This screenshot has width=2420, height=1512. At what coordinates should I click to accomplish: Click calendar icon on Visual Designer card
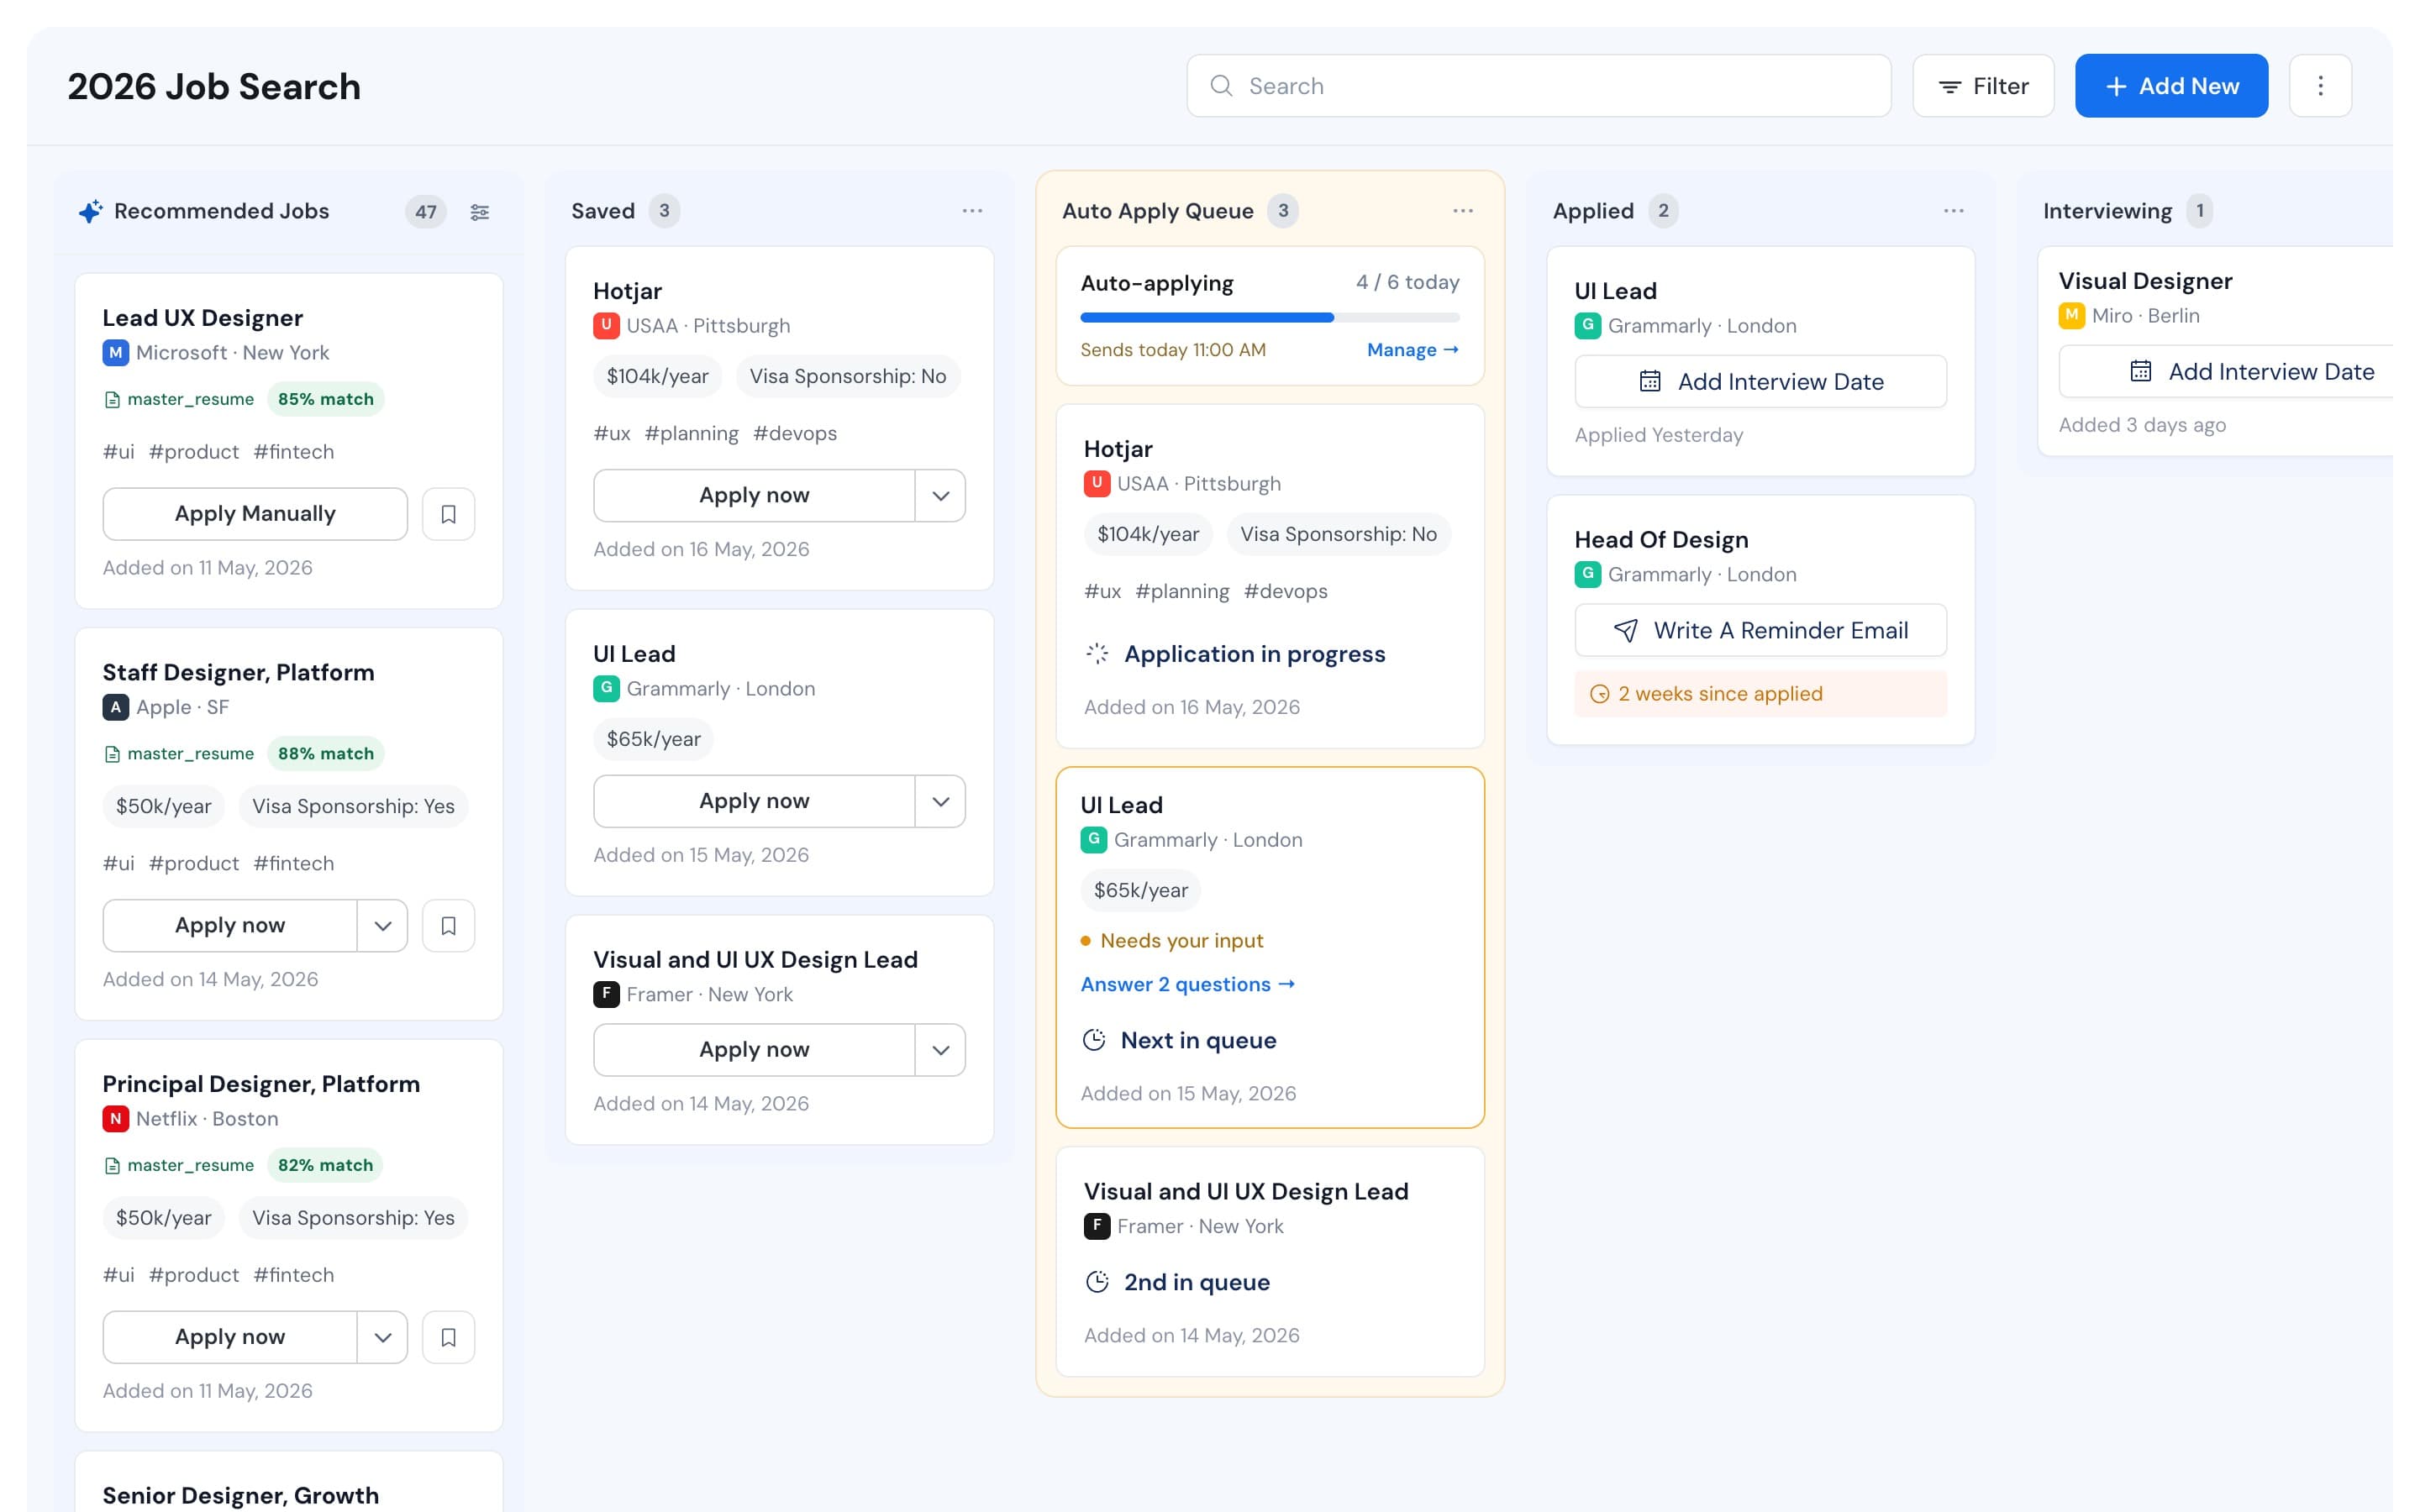pyautogui.click(x=2141, y=372)
